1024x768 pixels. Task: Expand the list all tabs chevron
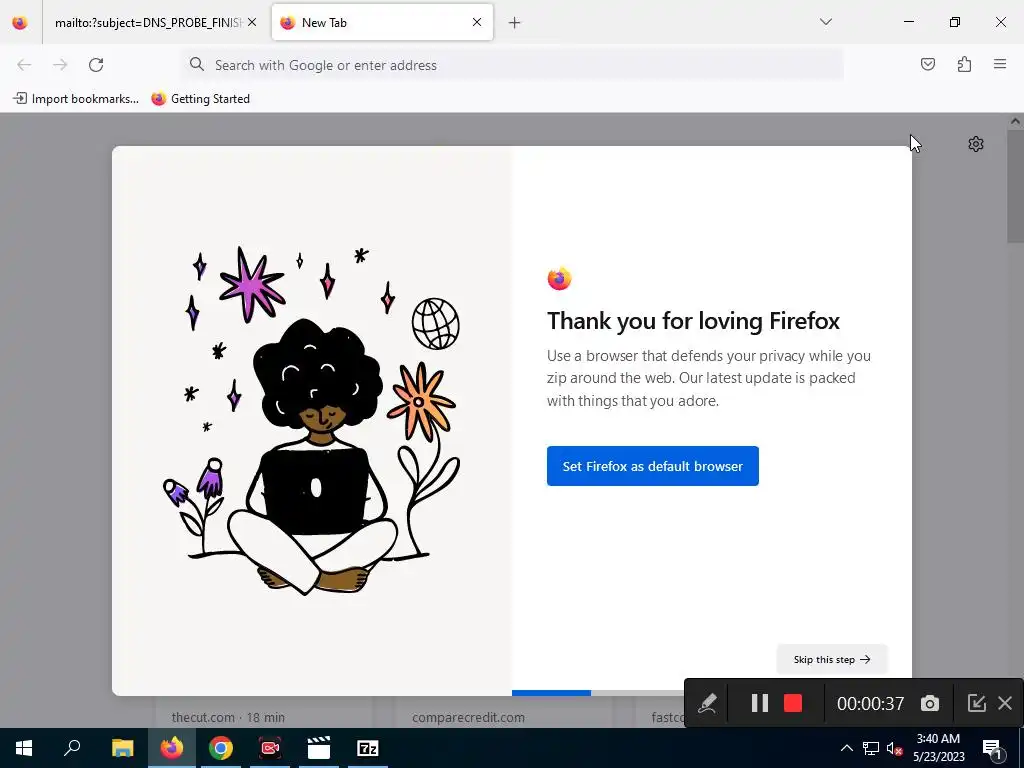pyautogui.click(x=825, y=22)
